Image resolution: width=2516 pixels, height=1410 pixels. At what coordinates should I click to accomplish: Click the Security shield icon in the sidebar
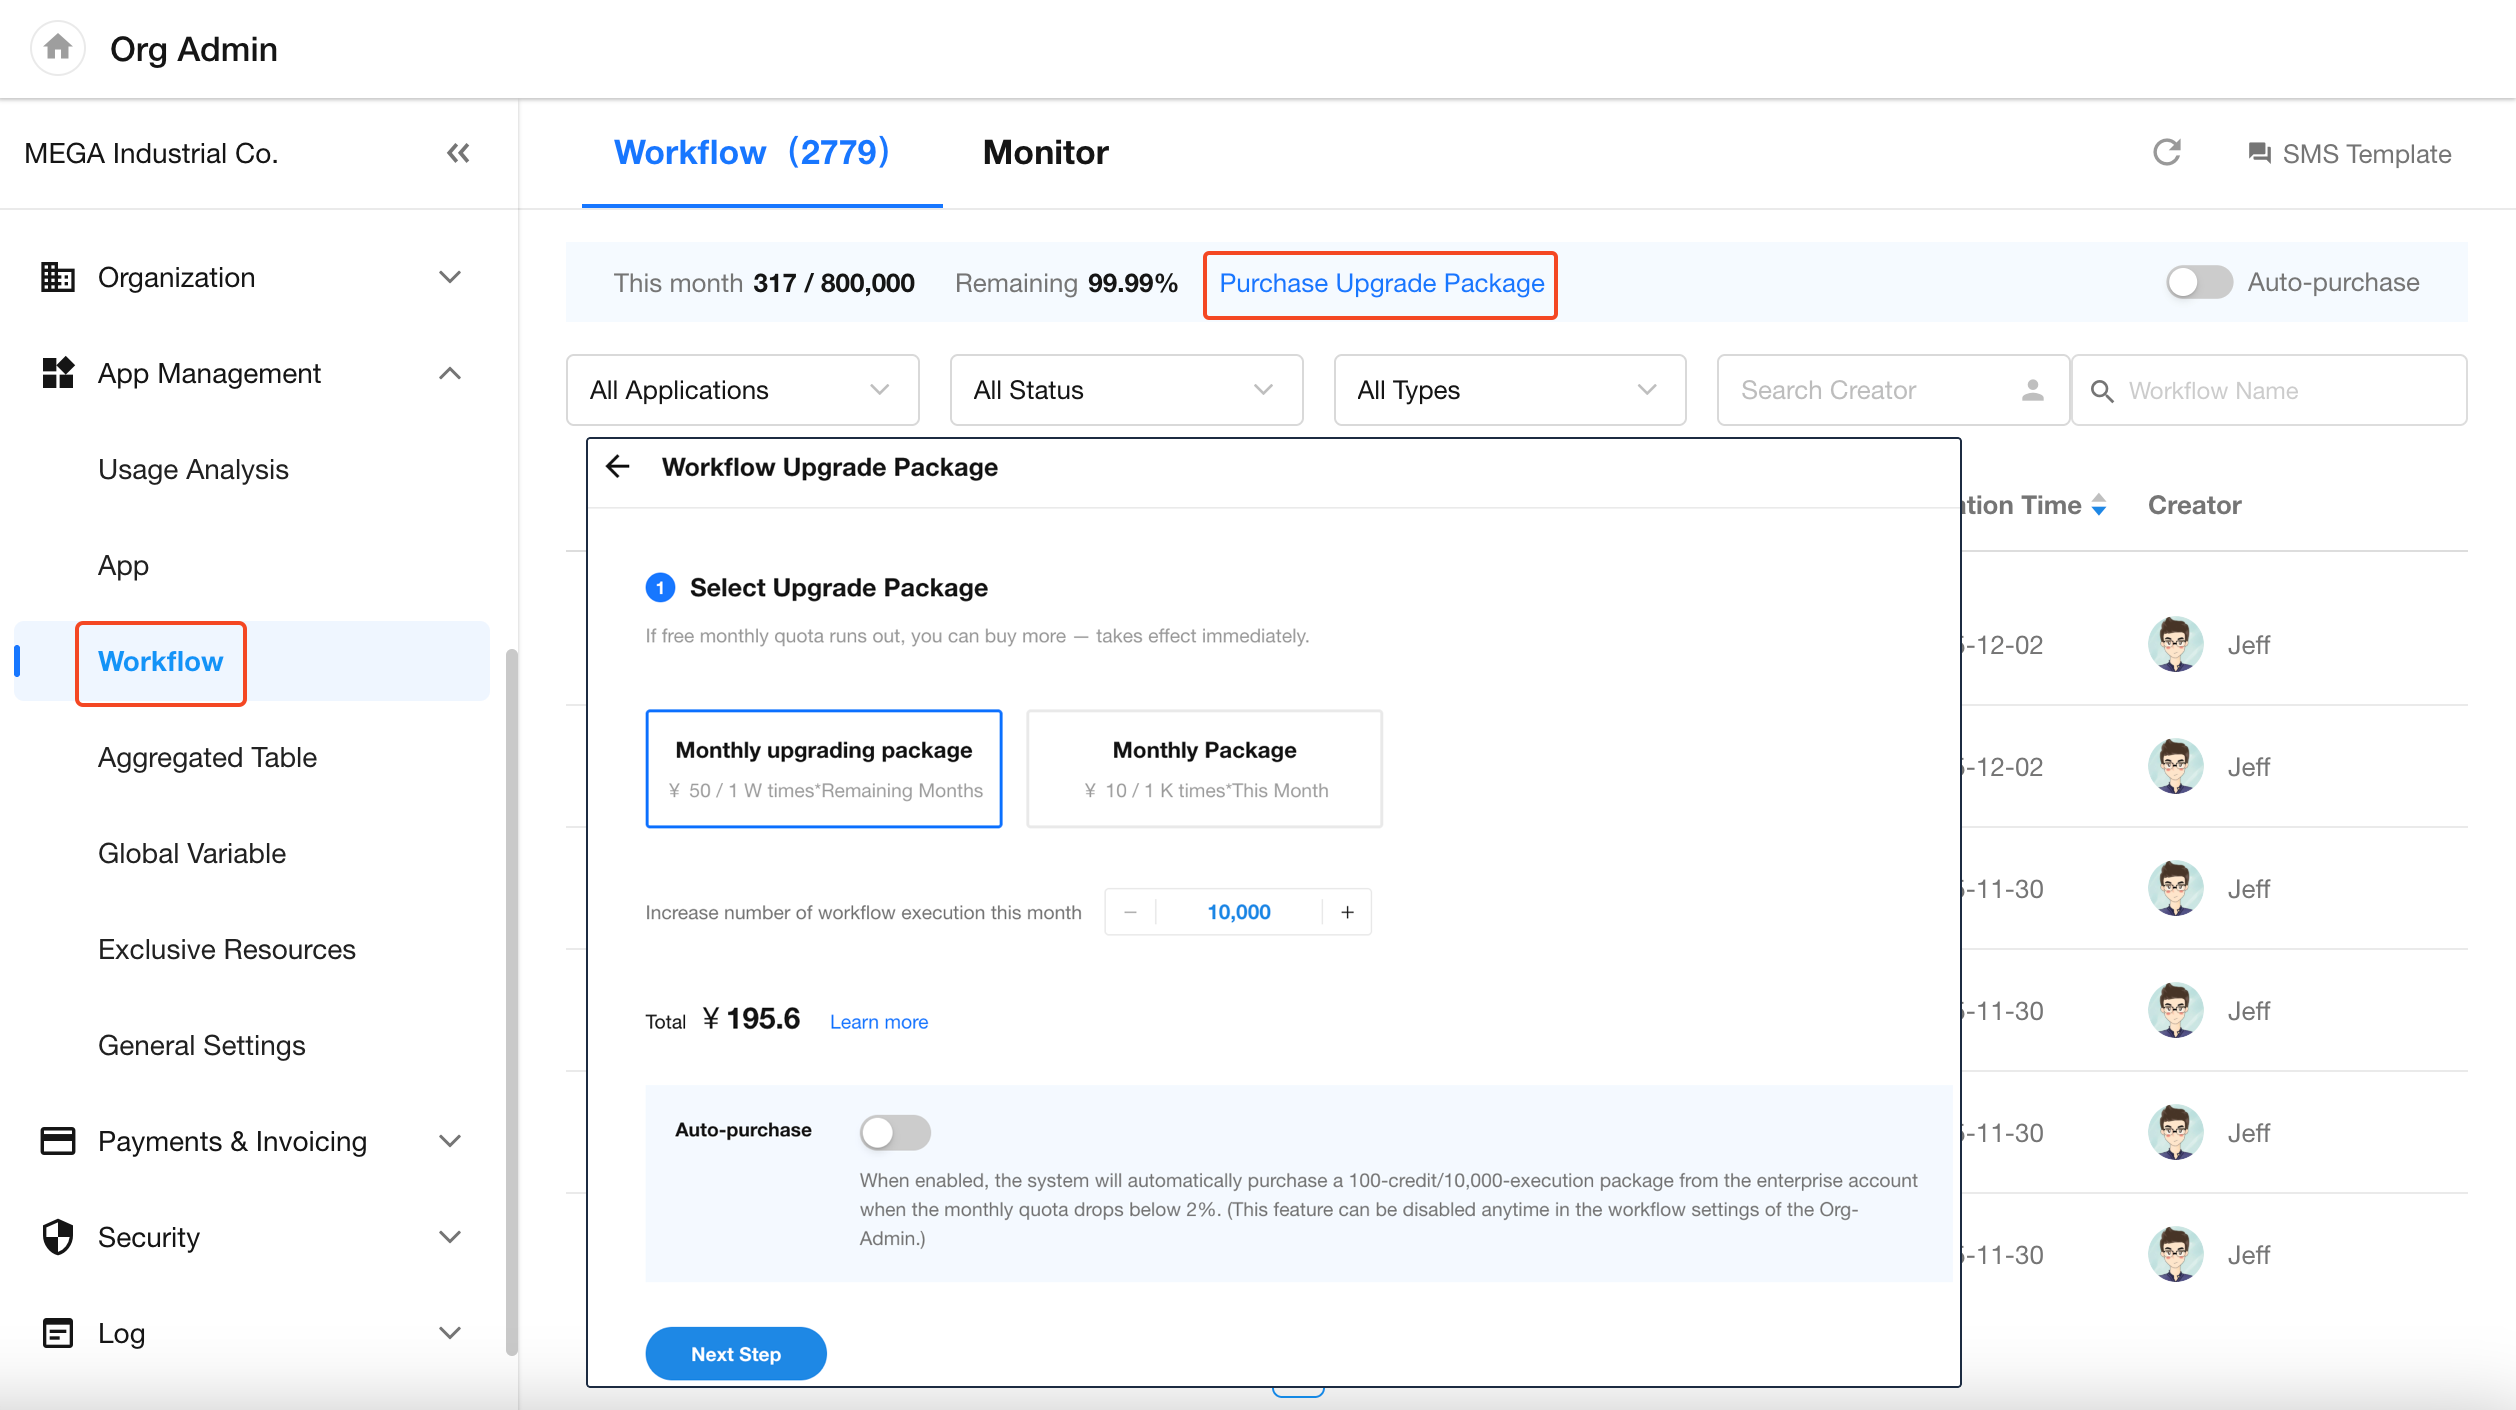click(x=58, y=1237)
